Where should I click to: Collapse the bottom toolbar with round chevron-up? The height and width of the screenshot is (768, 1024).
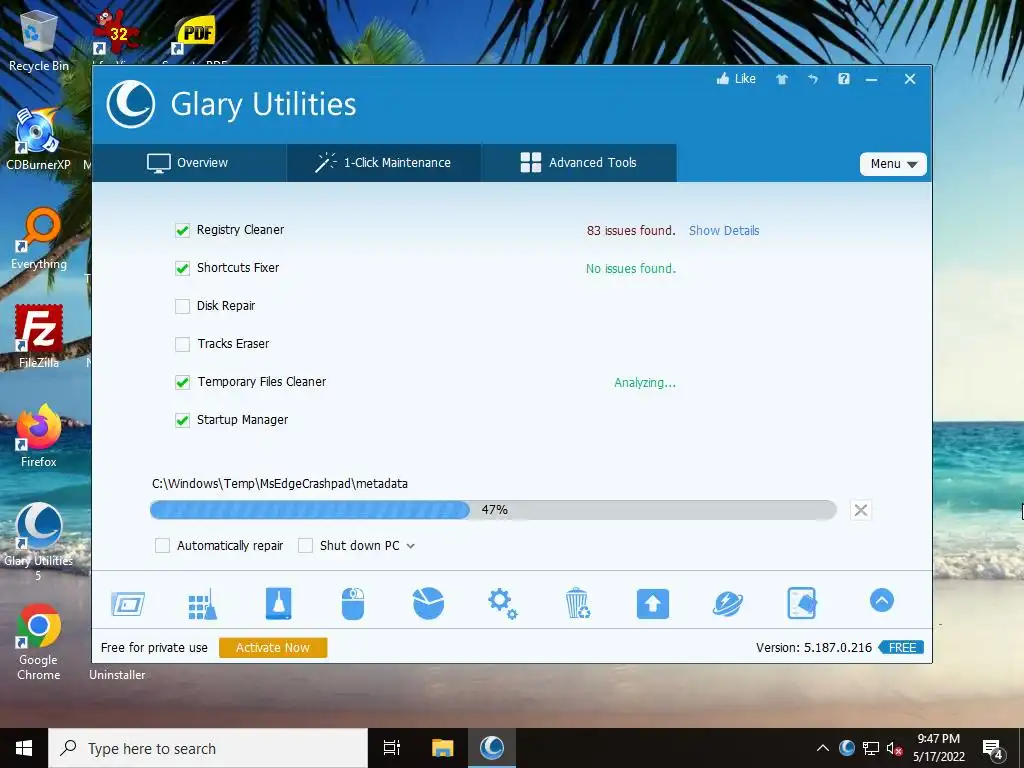coord(882,600)
